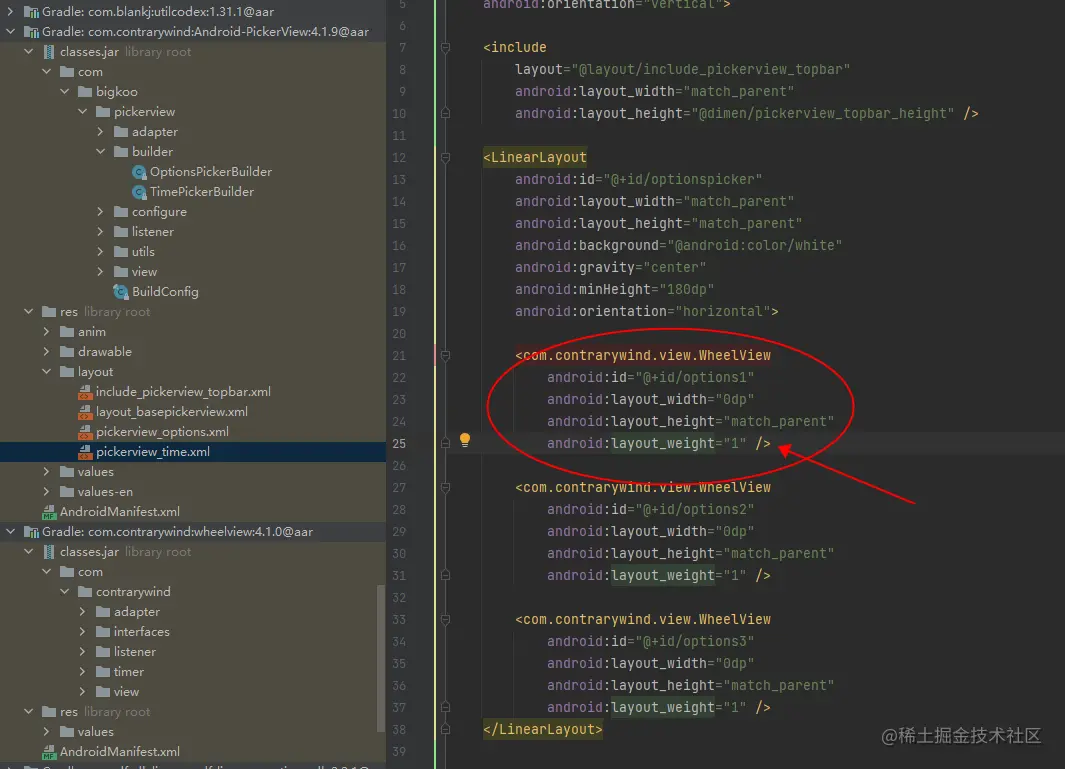The image size is (1065, 769).
Task: Click the @+id/options3 attribute value
Action: tap(694, 642)
